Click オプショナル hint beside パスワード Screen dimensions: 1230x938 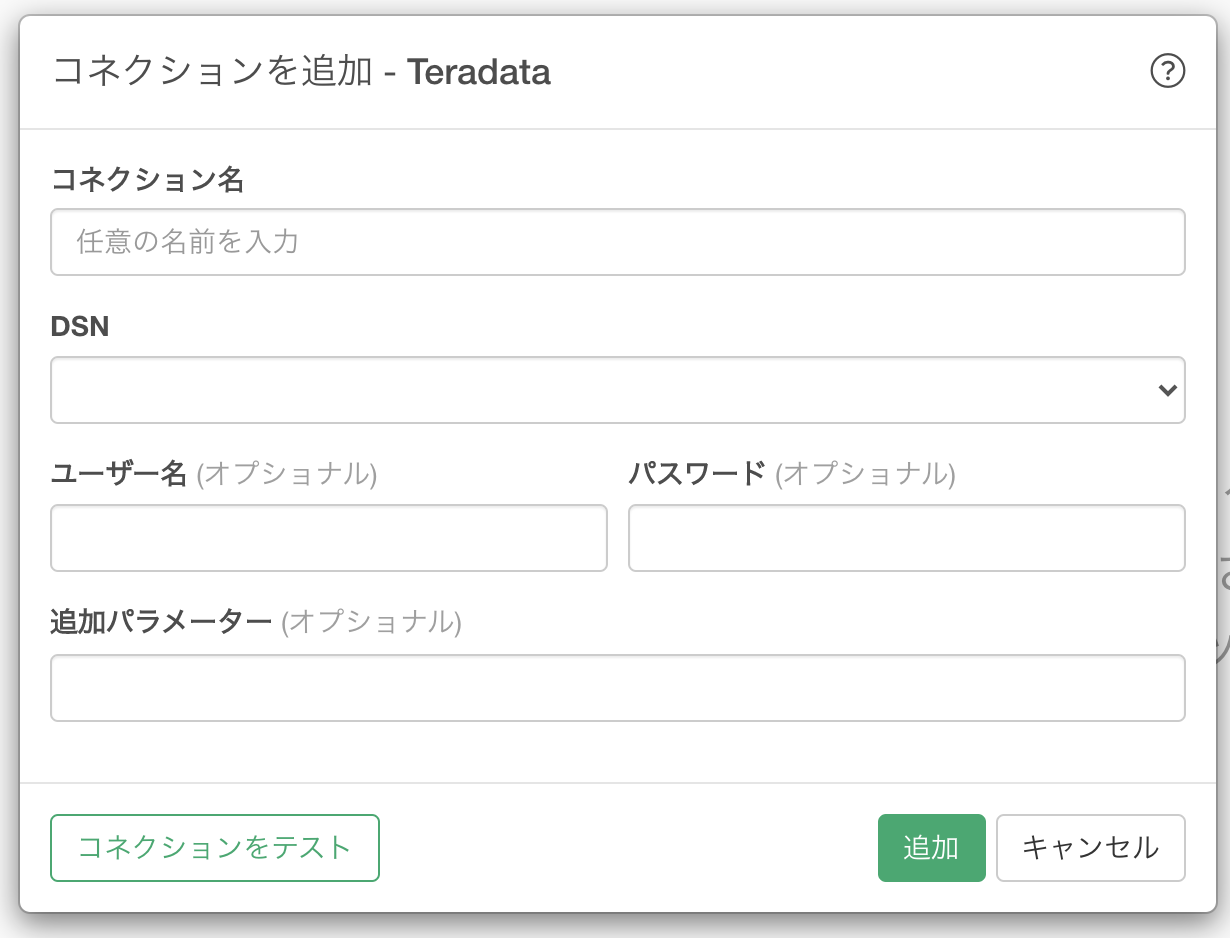866,474
